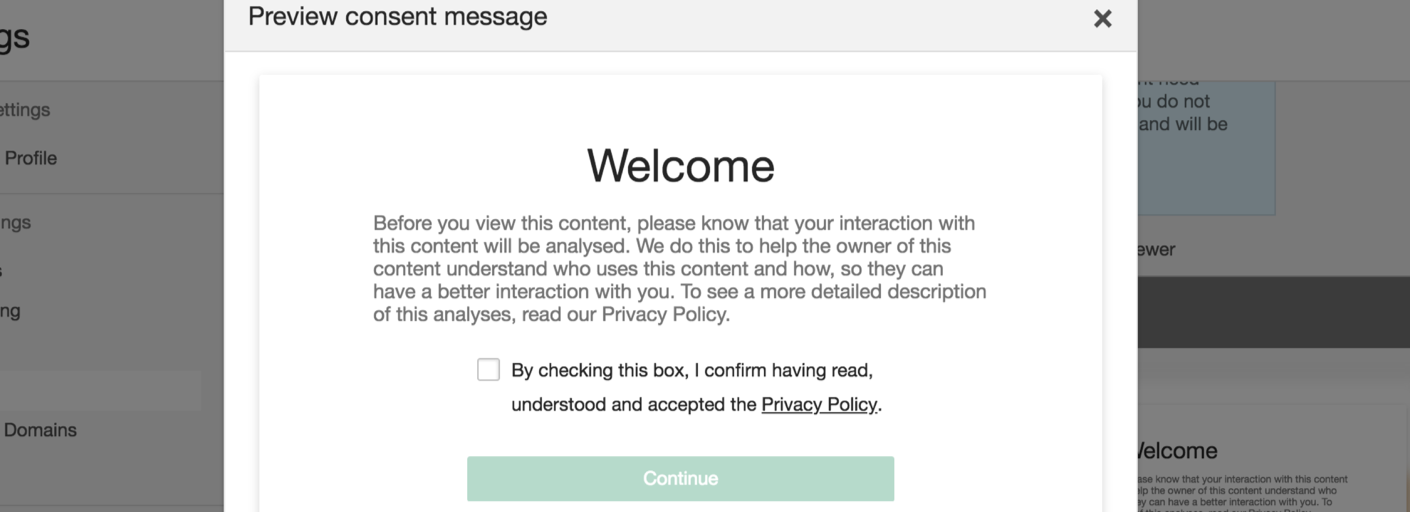Viewport: 1410px width, 512px height.
Task: Click the consent description paragraph text
Action: (x=680, y=268)
